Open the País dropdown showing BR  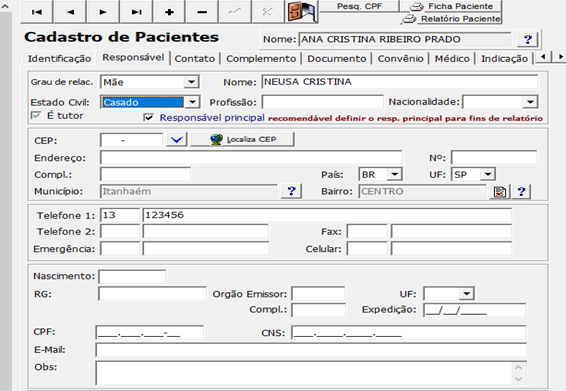(395, 174)
